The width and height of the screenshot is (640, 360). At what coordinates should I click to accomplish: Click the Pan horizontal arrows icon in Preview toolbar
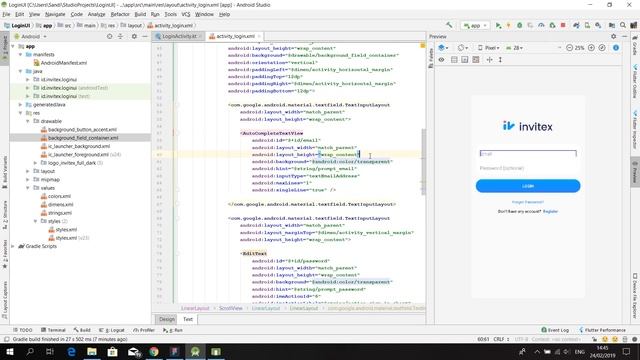489,60
